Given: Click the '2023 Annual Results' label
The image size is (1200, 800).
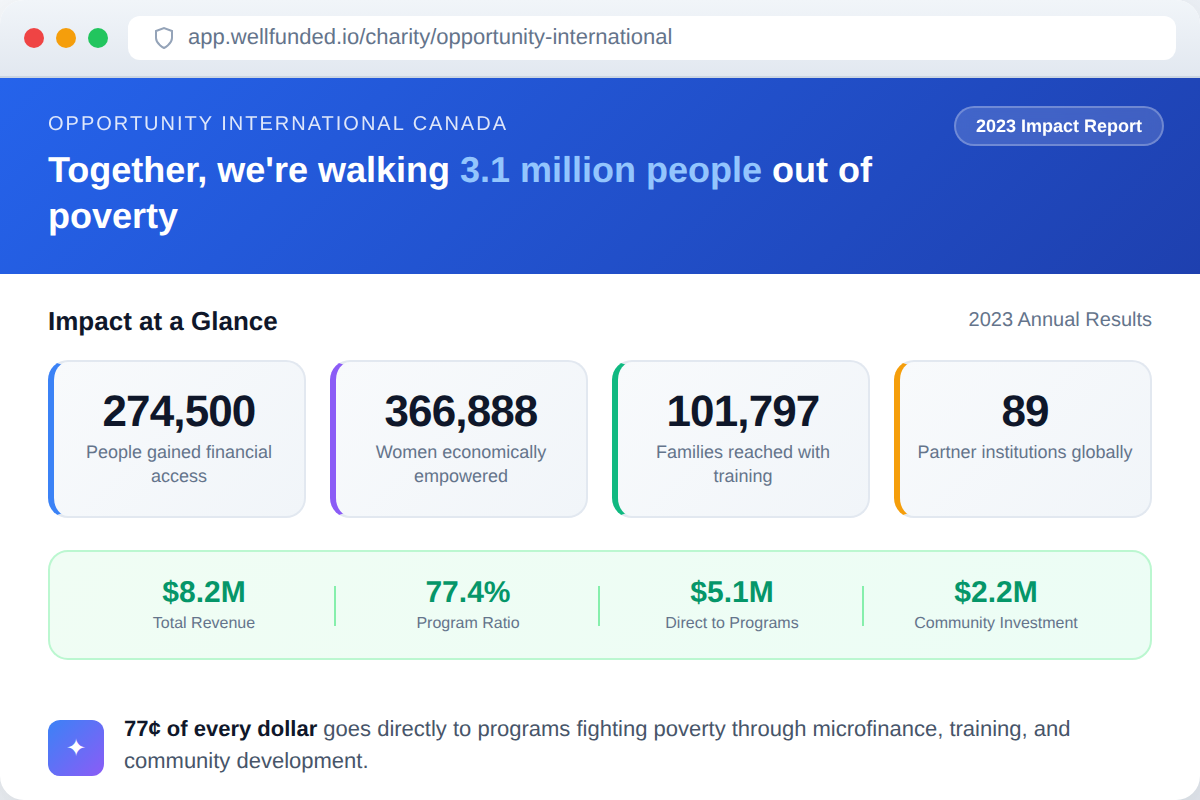Looking at the screenshot, I should click(x=1060, y=320).
